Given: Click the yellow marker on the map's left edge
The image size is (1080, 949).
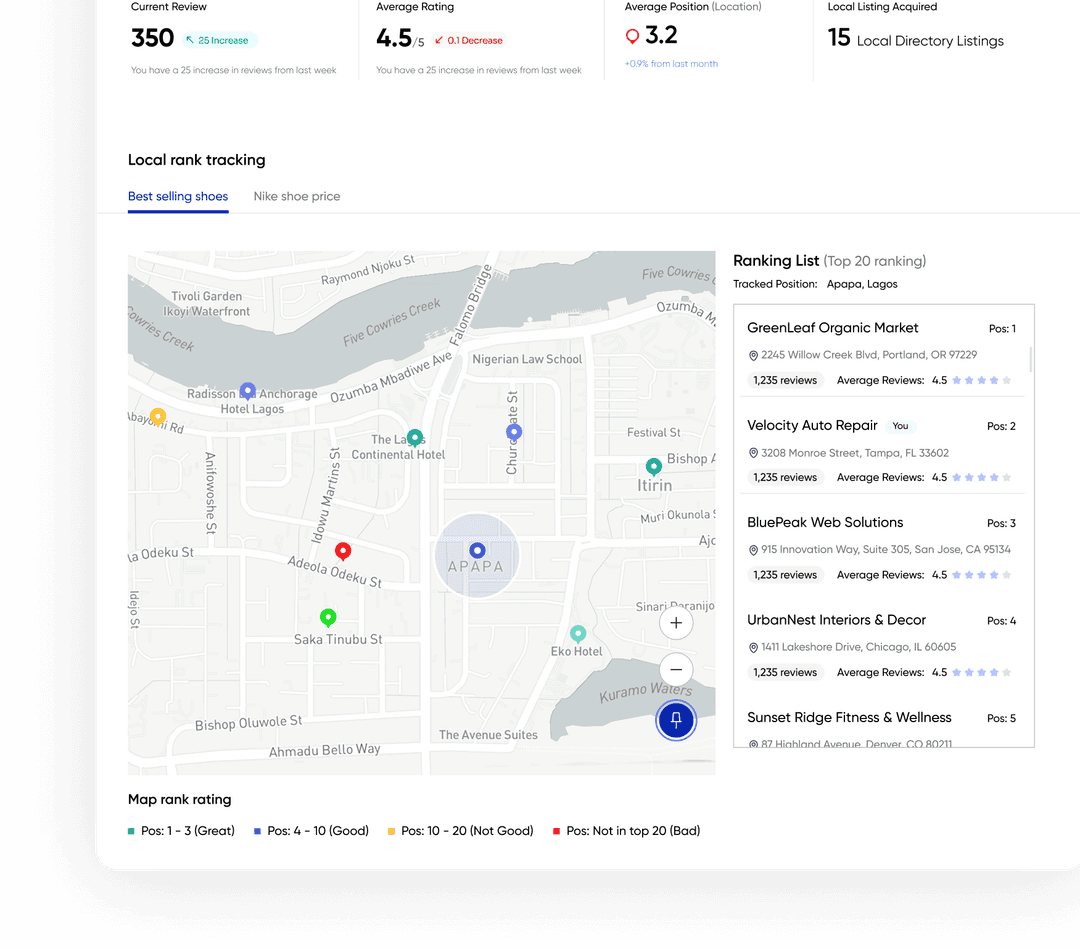Looking at the screenshot, I should pyautogui.click(x=157, y=415).
